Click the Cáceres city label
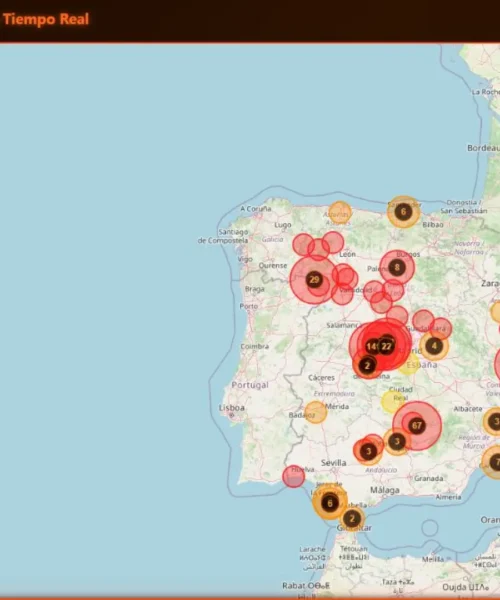500x600 pixels. [x=321, y=378]
